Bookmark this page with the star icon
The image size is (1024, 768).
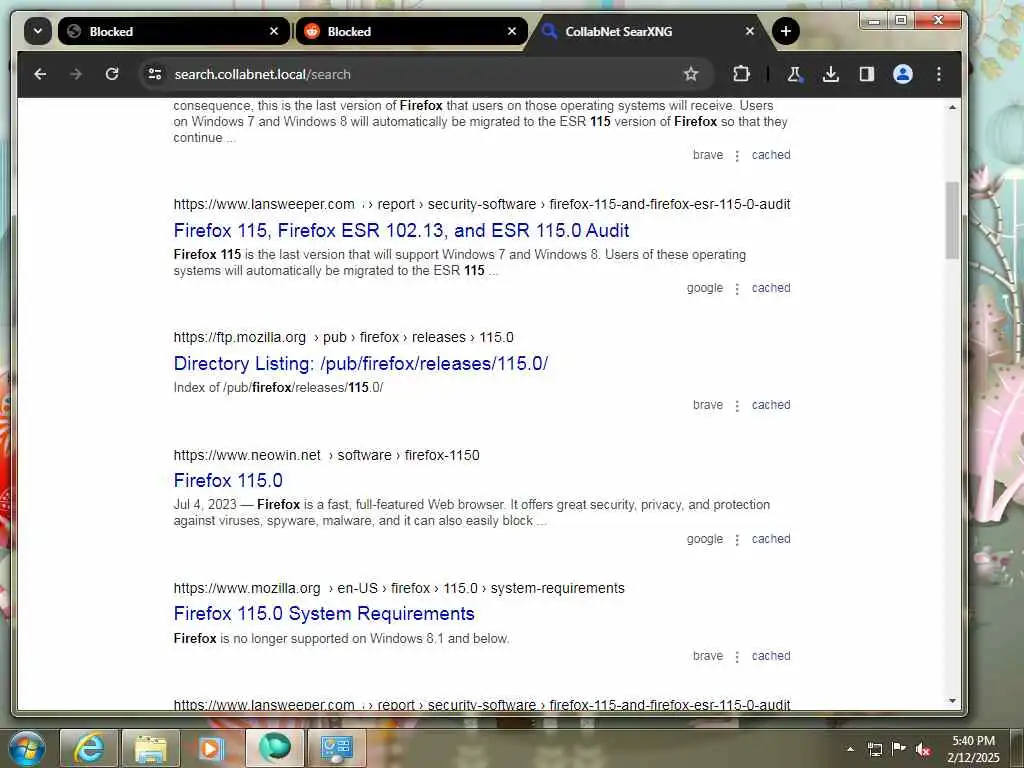(691, 74)
